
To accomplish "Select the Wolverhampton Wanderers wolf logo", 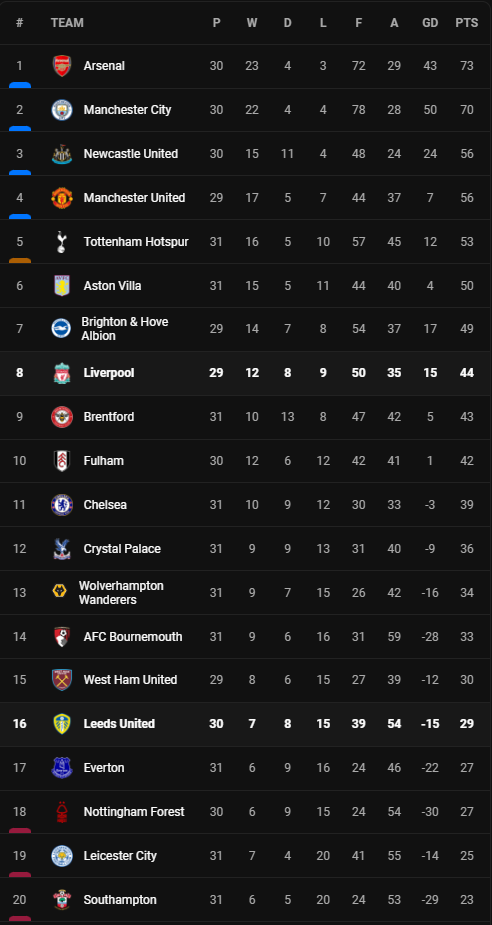I will pyautogui.click(x=60, y=591).
